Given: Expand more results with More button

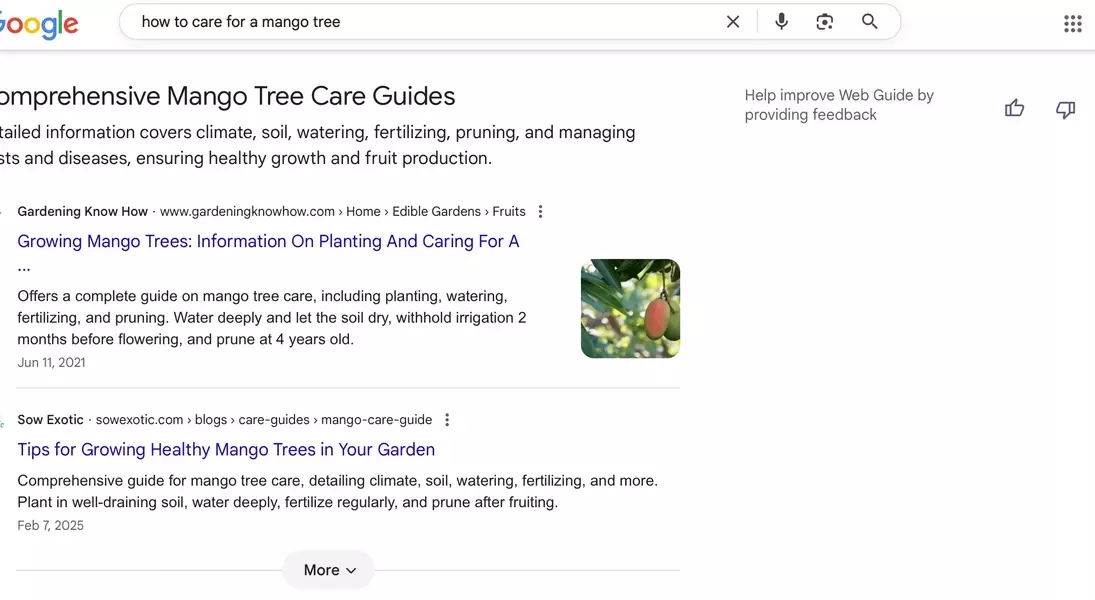Looking at the screenshot, I should (x=329, y=570).
